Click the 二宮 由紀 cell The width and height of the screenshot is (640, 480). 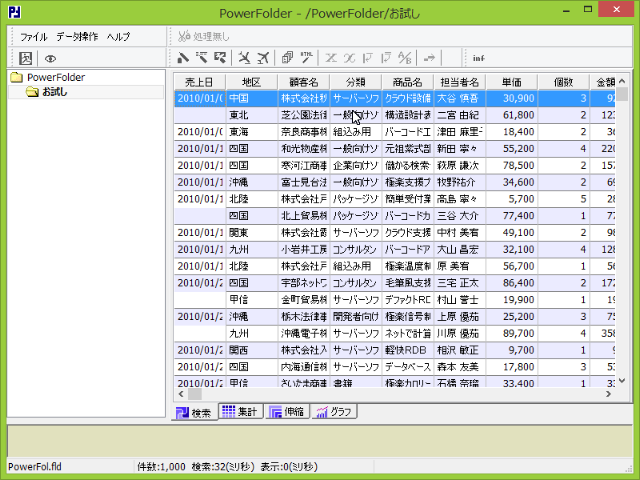tap(460, 115)
